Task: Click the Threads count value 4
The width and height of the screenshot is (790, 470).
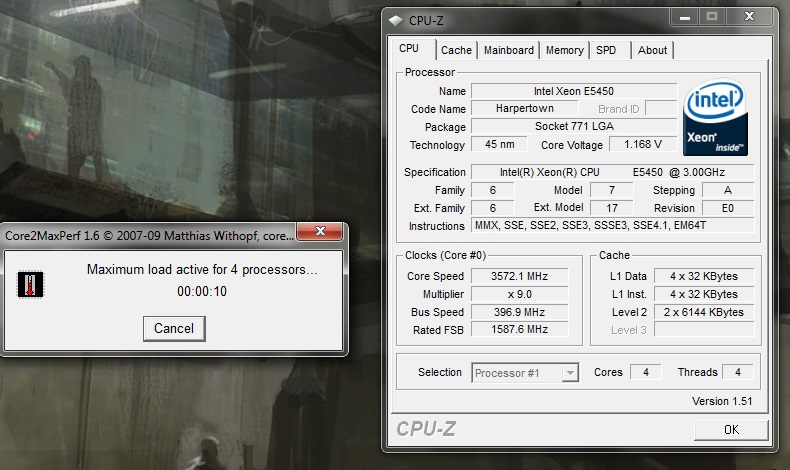Action: tap(738, 372)
